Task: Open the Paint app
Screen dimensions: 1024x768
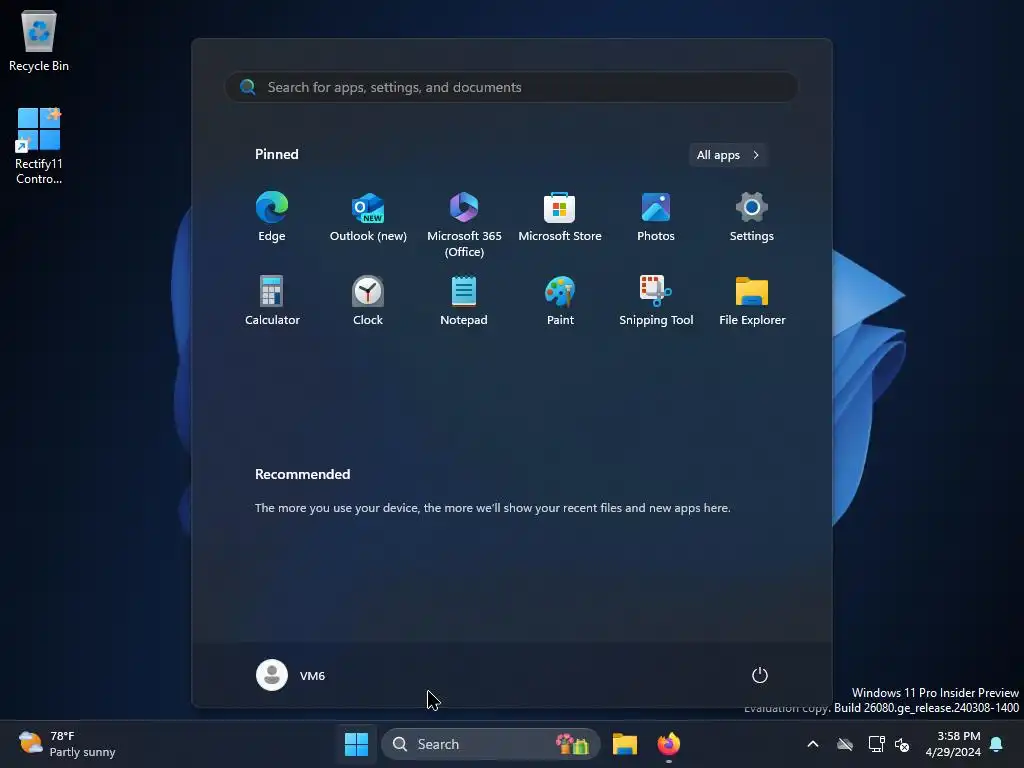Action: point(560,300)
